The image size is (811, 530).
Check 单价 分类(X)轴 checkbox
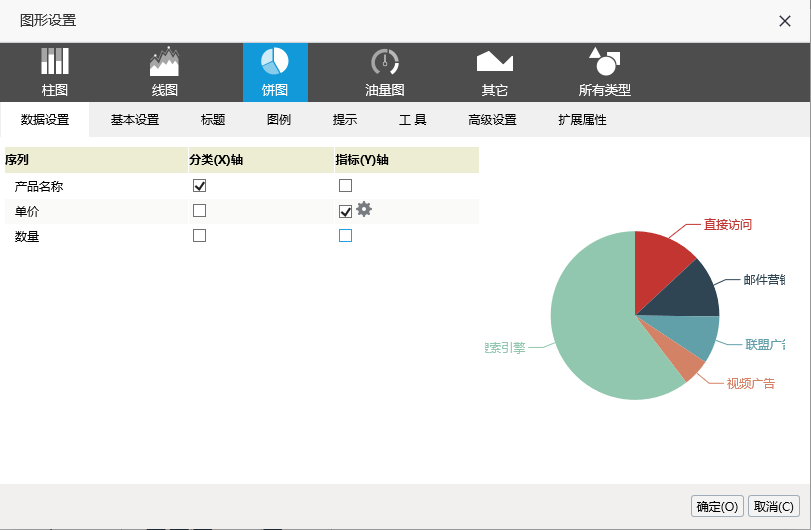(199, 210)
